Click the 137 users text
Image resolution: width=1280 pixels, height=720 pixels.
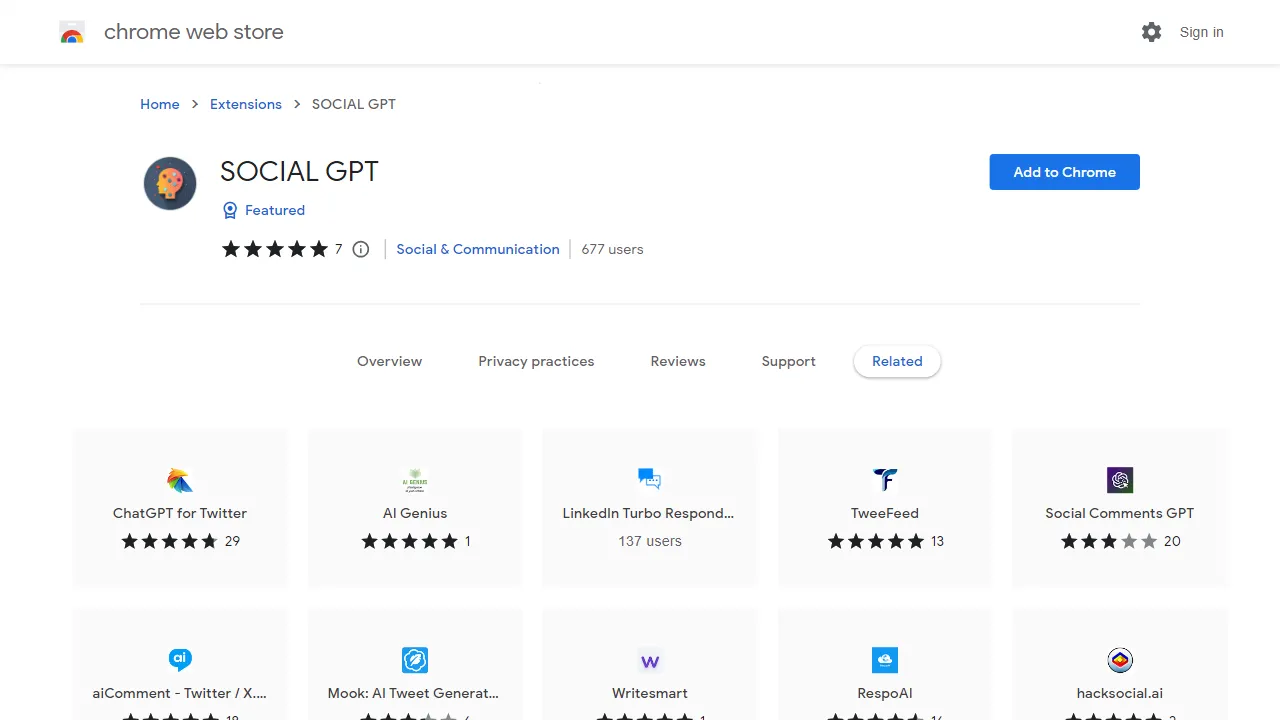click(x=650, y=541)
